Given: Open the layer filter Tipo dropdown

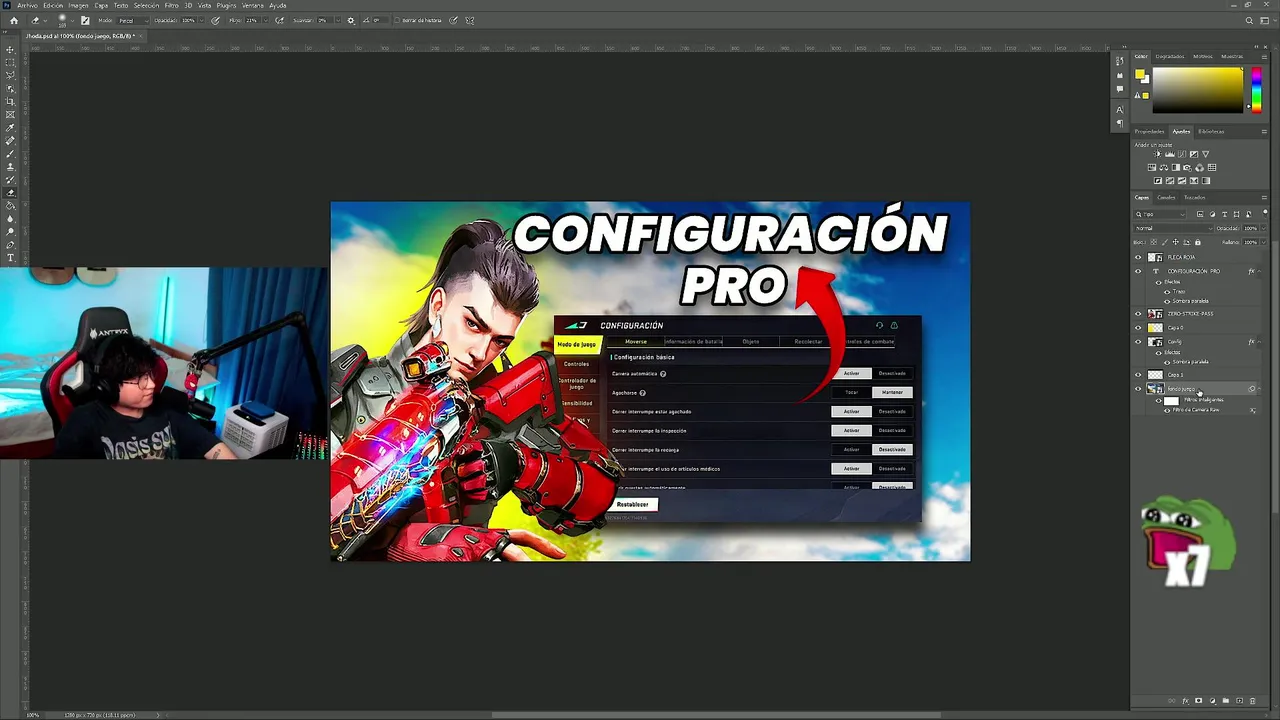Looking at the screenshot, I should (1160, 214).
